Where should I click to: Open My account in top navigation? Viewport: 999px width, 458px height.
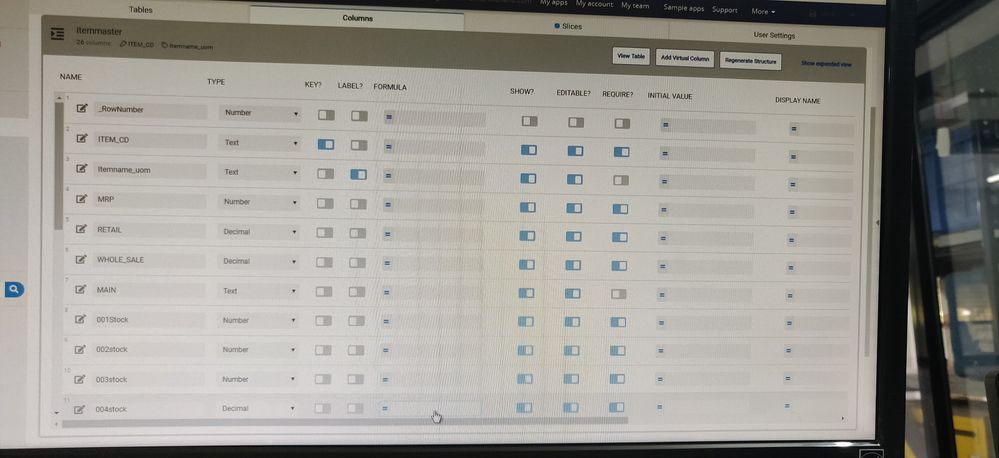(x=594, y=4)
